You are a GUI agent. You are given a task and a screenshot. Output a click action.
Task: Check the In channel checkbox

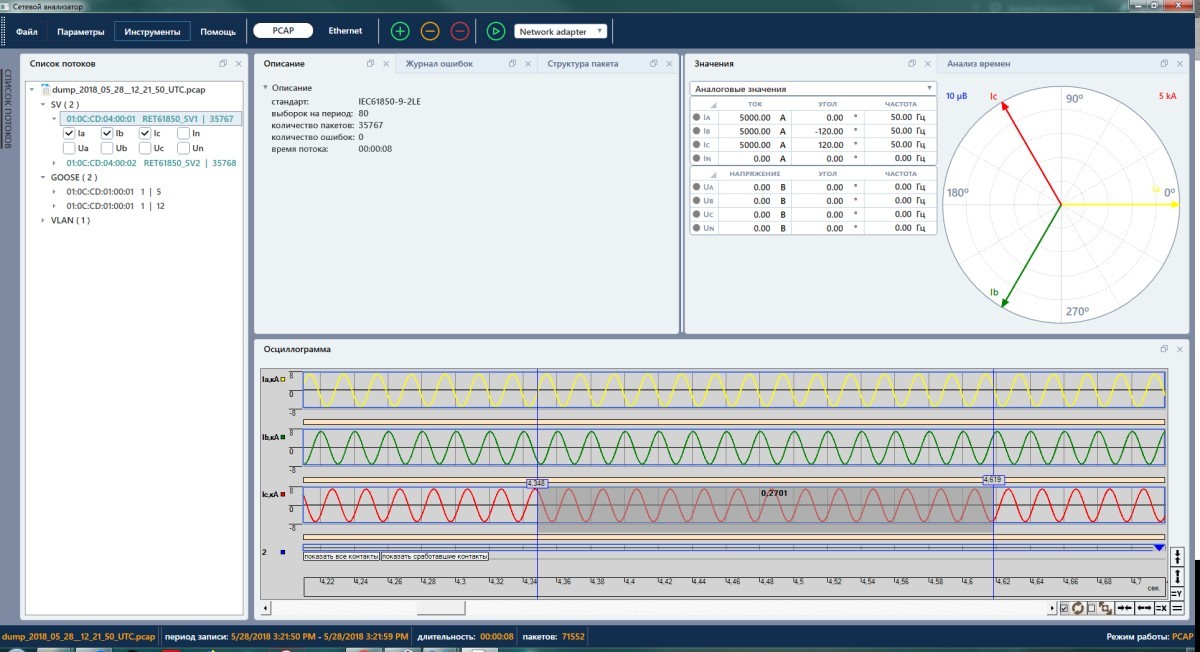183,133
